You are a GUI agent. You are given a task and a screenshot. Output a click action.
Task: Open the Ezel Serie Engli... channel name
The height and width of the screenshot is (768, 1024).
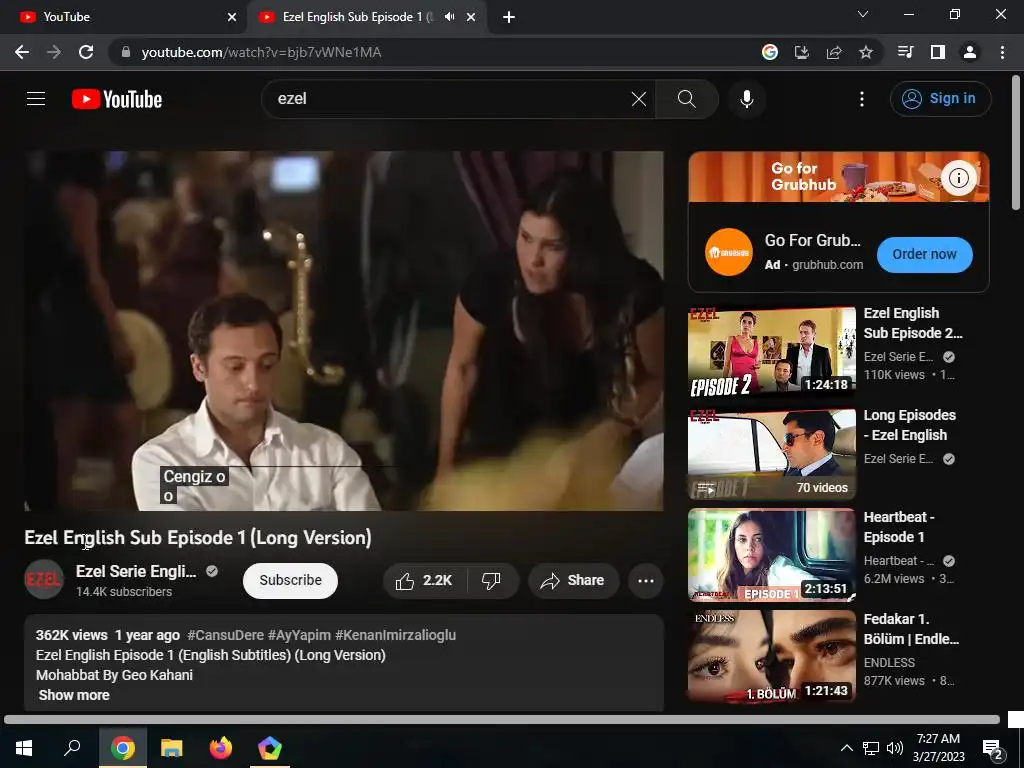tap(136, 571)
